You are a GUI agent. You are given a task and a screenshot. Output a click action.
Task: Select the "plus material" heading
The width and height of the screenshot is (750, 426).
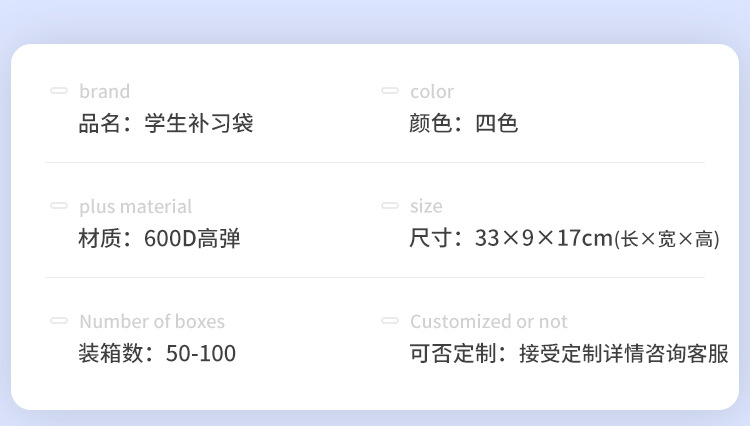point(135,207)
